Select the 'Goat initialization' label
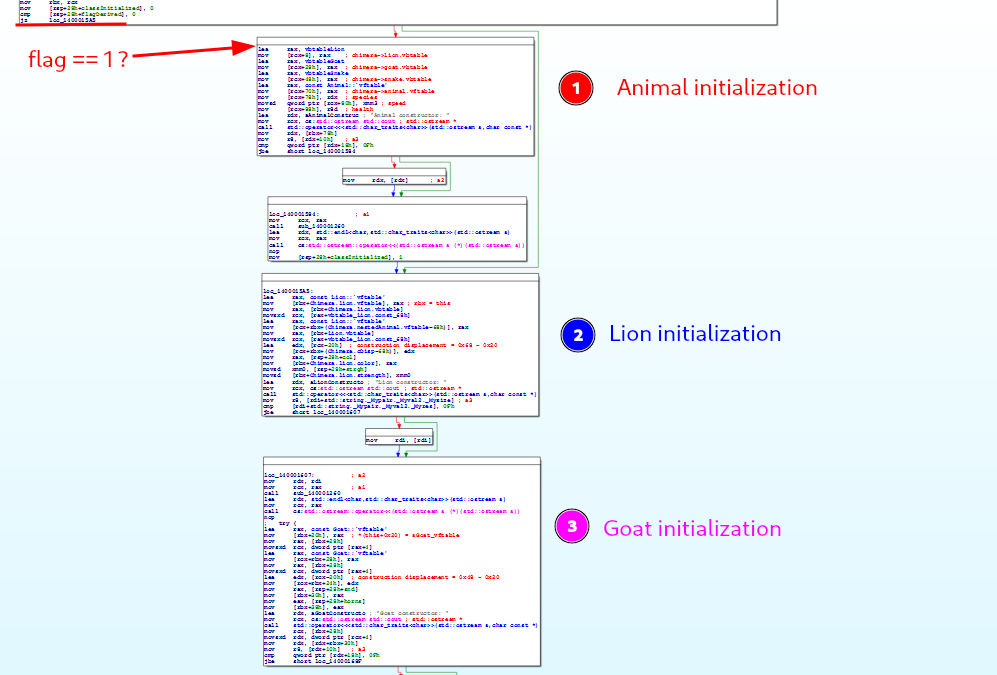 click(692, 528)
